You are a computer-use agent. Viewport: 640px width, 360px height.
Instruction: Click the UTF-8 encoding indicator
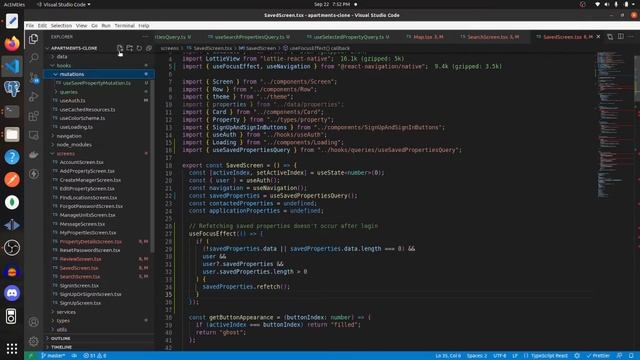[x=500, y=356]
